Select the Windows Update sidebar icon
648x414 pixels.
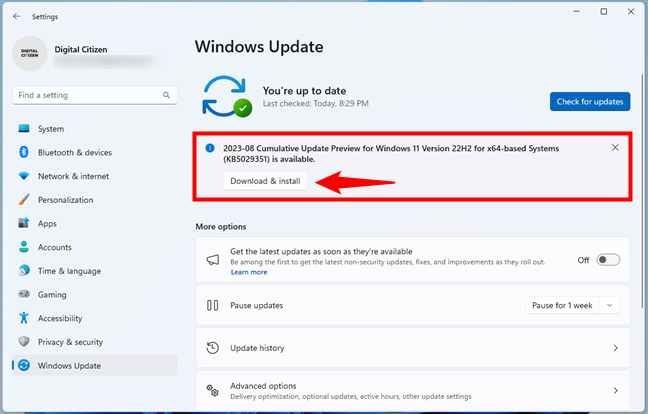24,365
